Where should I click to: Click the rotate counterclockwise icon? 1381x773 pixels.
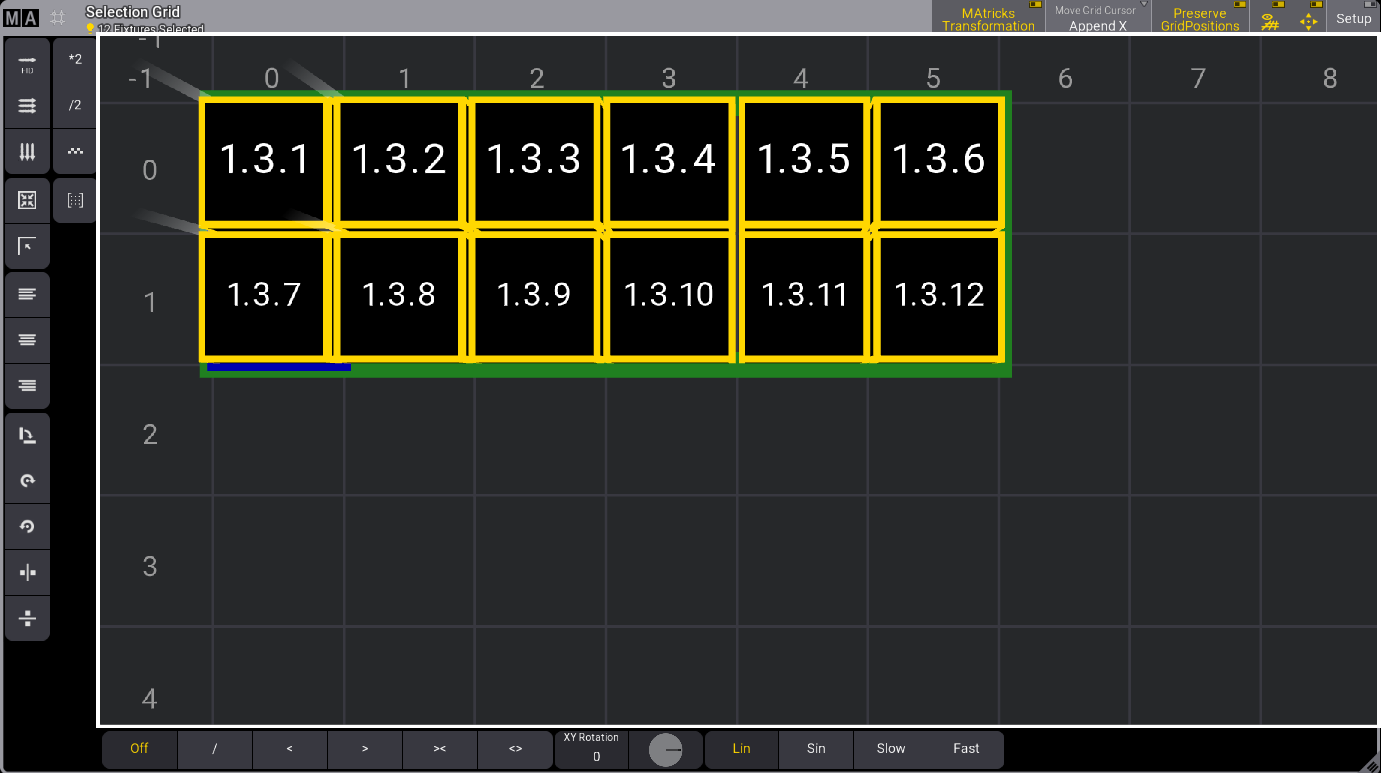(27, 526)
